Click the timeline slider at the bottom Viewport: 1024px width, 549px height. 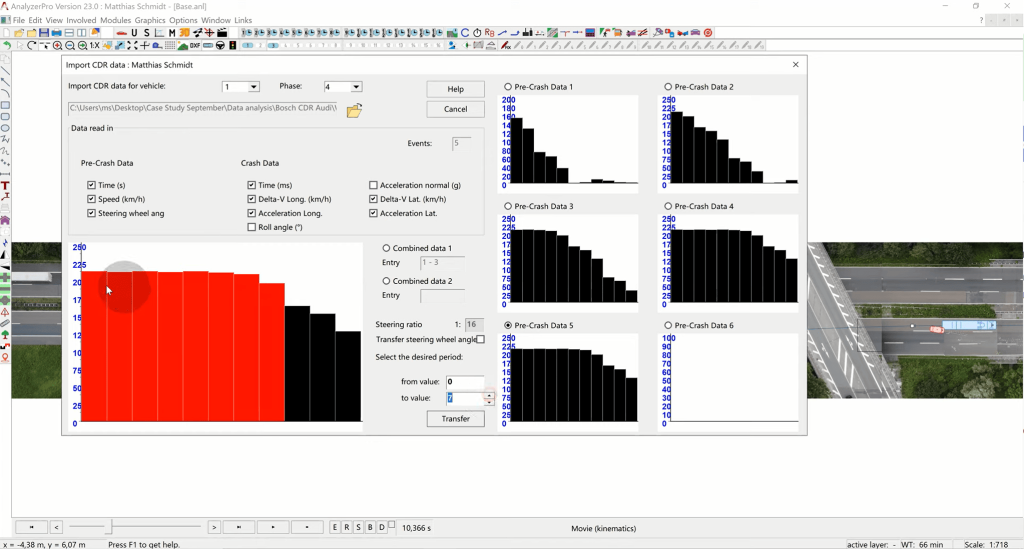[x=110, y=527]
